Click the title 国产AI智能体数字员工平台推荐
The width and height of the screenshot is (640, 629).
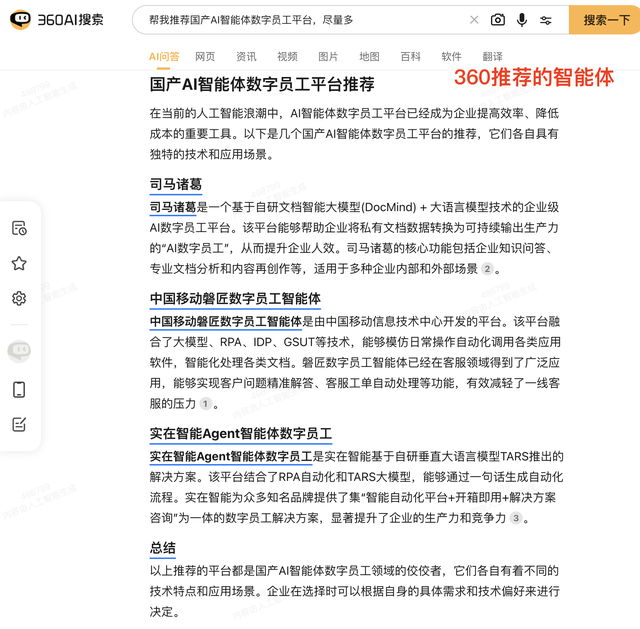click(x=262, y=84)
